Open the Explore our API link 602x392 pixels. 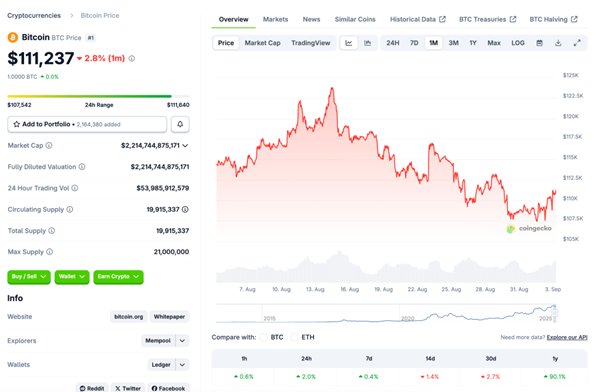(567, 337)
